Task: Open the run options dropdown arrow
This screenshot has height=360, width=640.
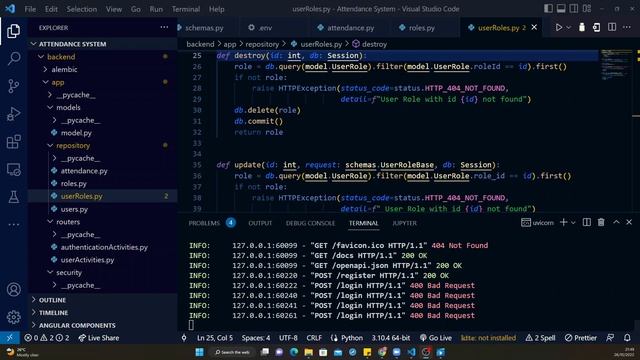Action: [568, 27]
